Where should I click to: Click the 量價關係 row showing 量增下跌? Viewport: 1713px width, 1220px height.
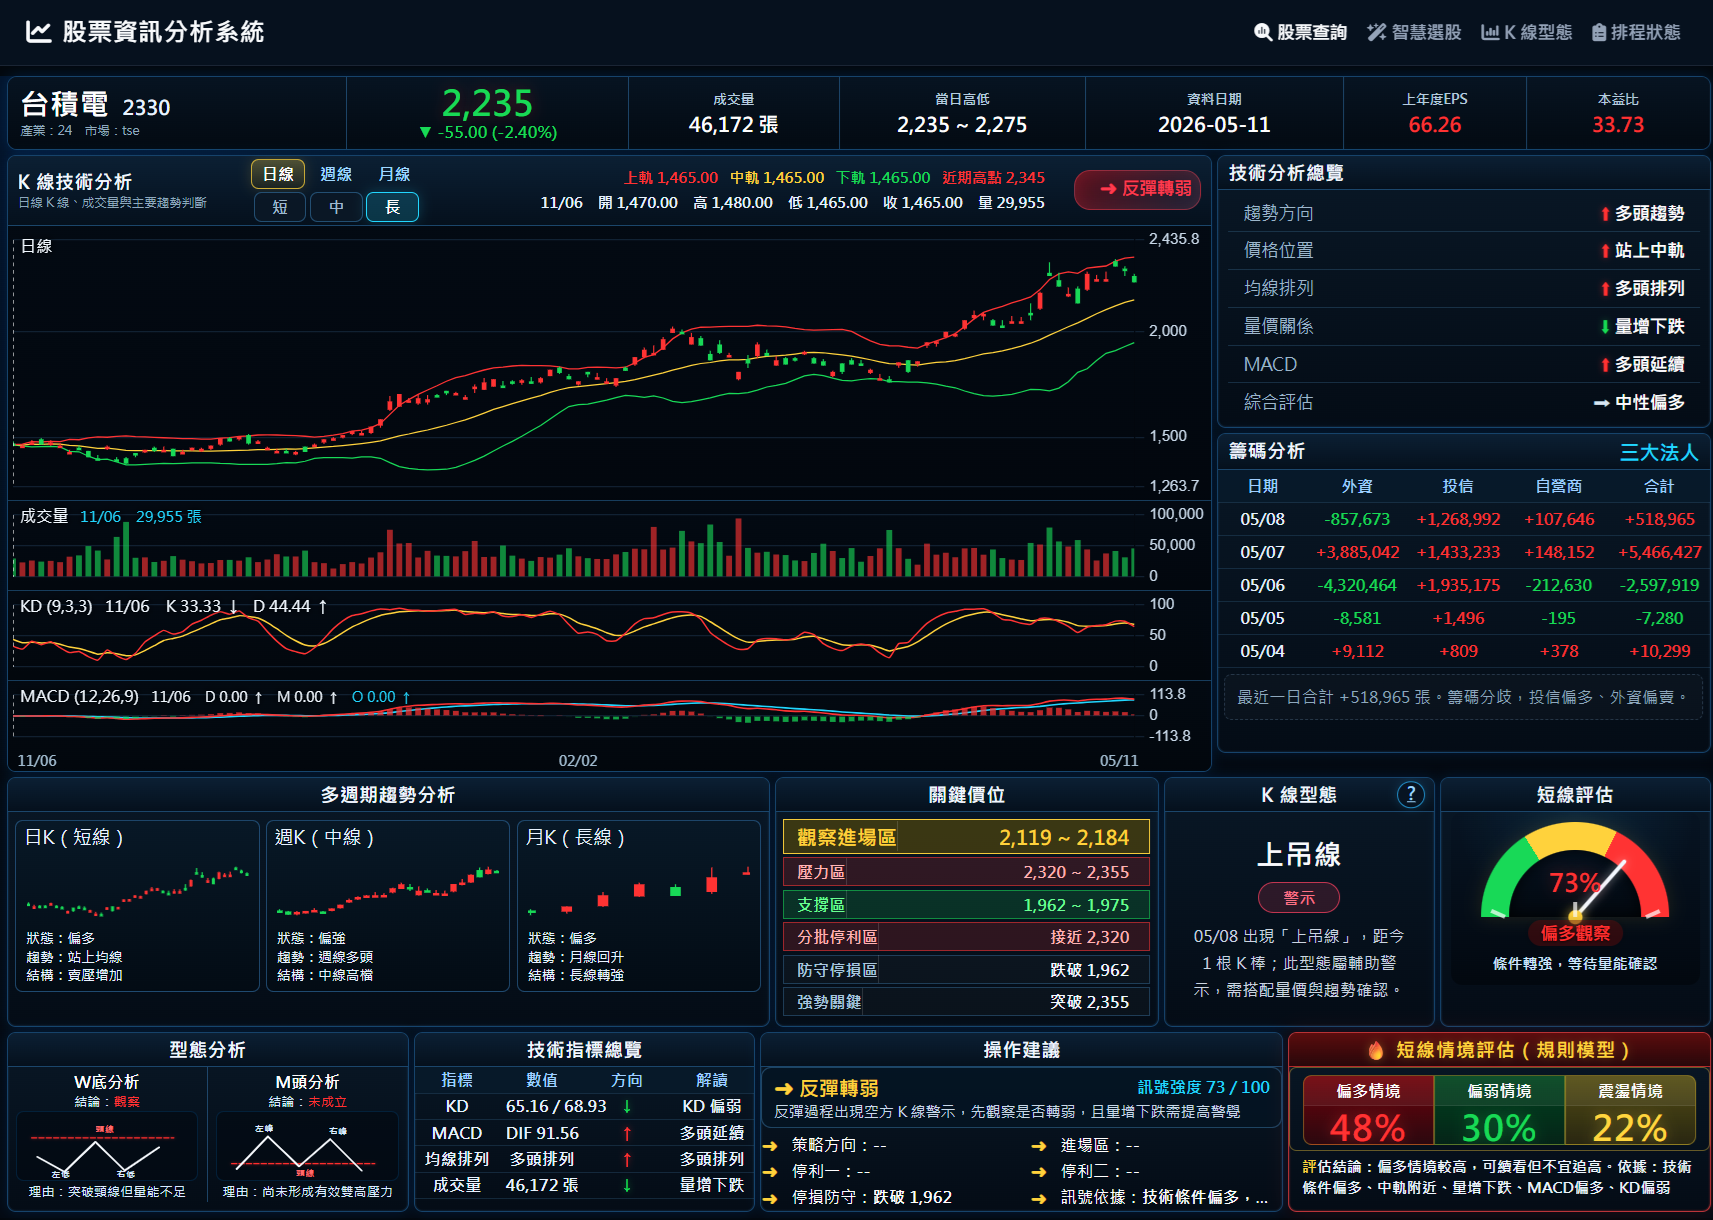pyautogui.click(x=1464, y=327)
